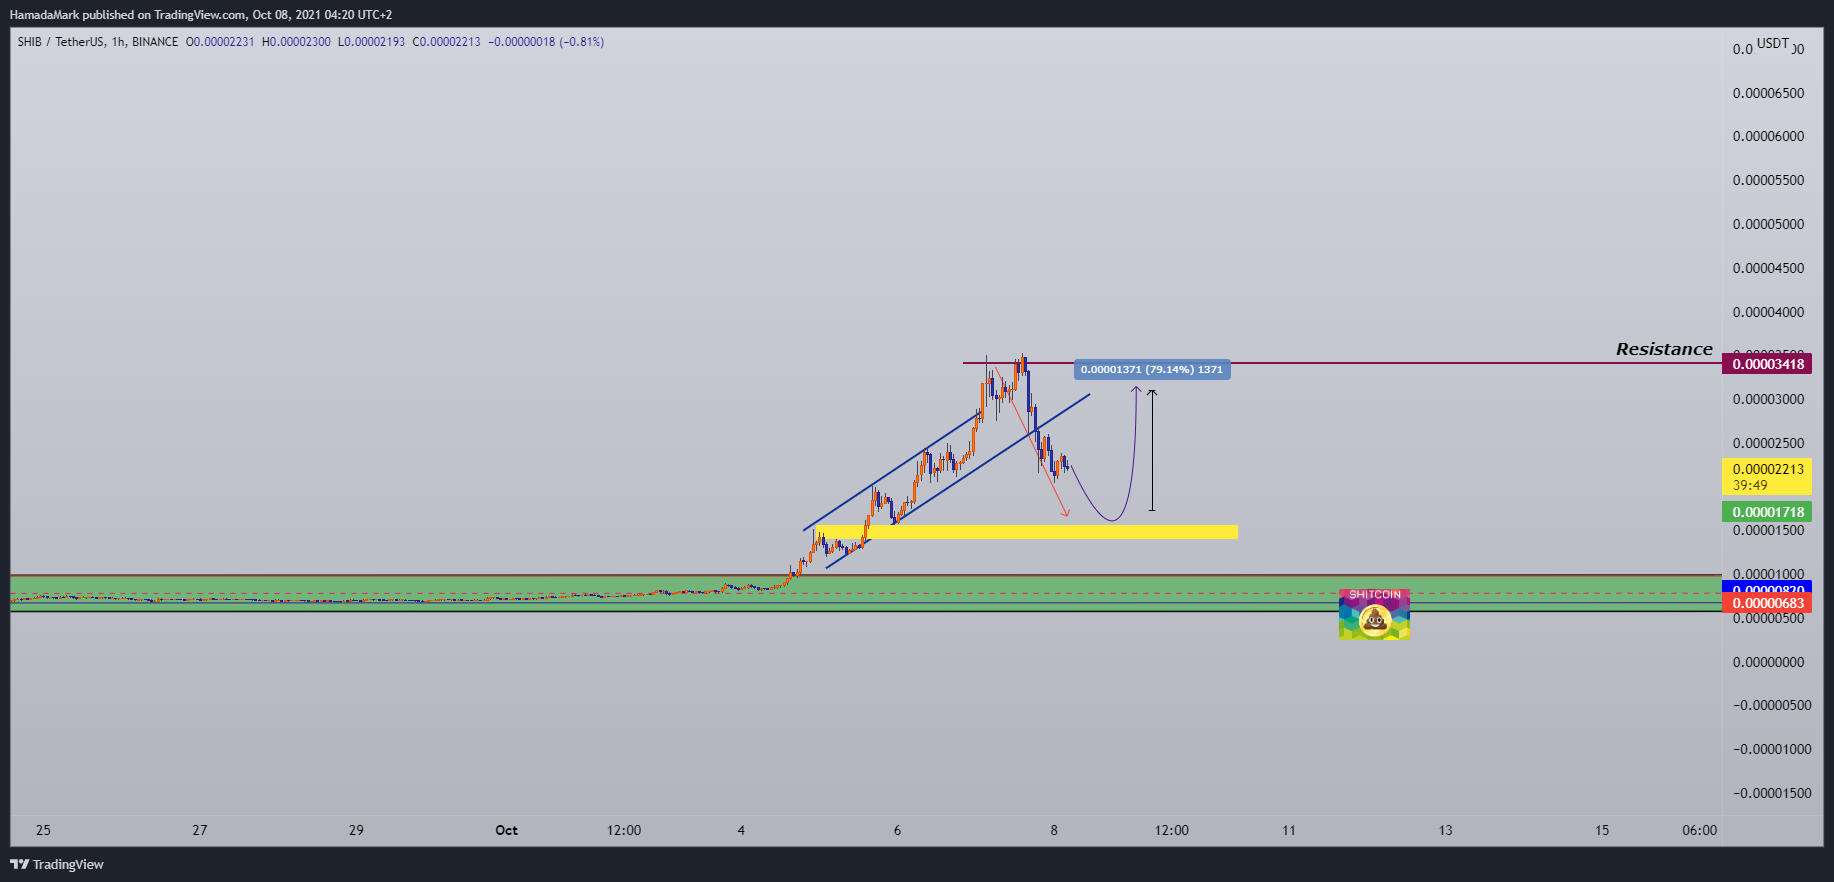1834x882 pixels.
Task: Click the -0.00001000 price axis level
Action: click(1772, 749)
